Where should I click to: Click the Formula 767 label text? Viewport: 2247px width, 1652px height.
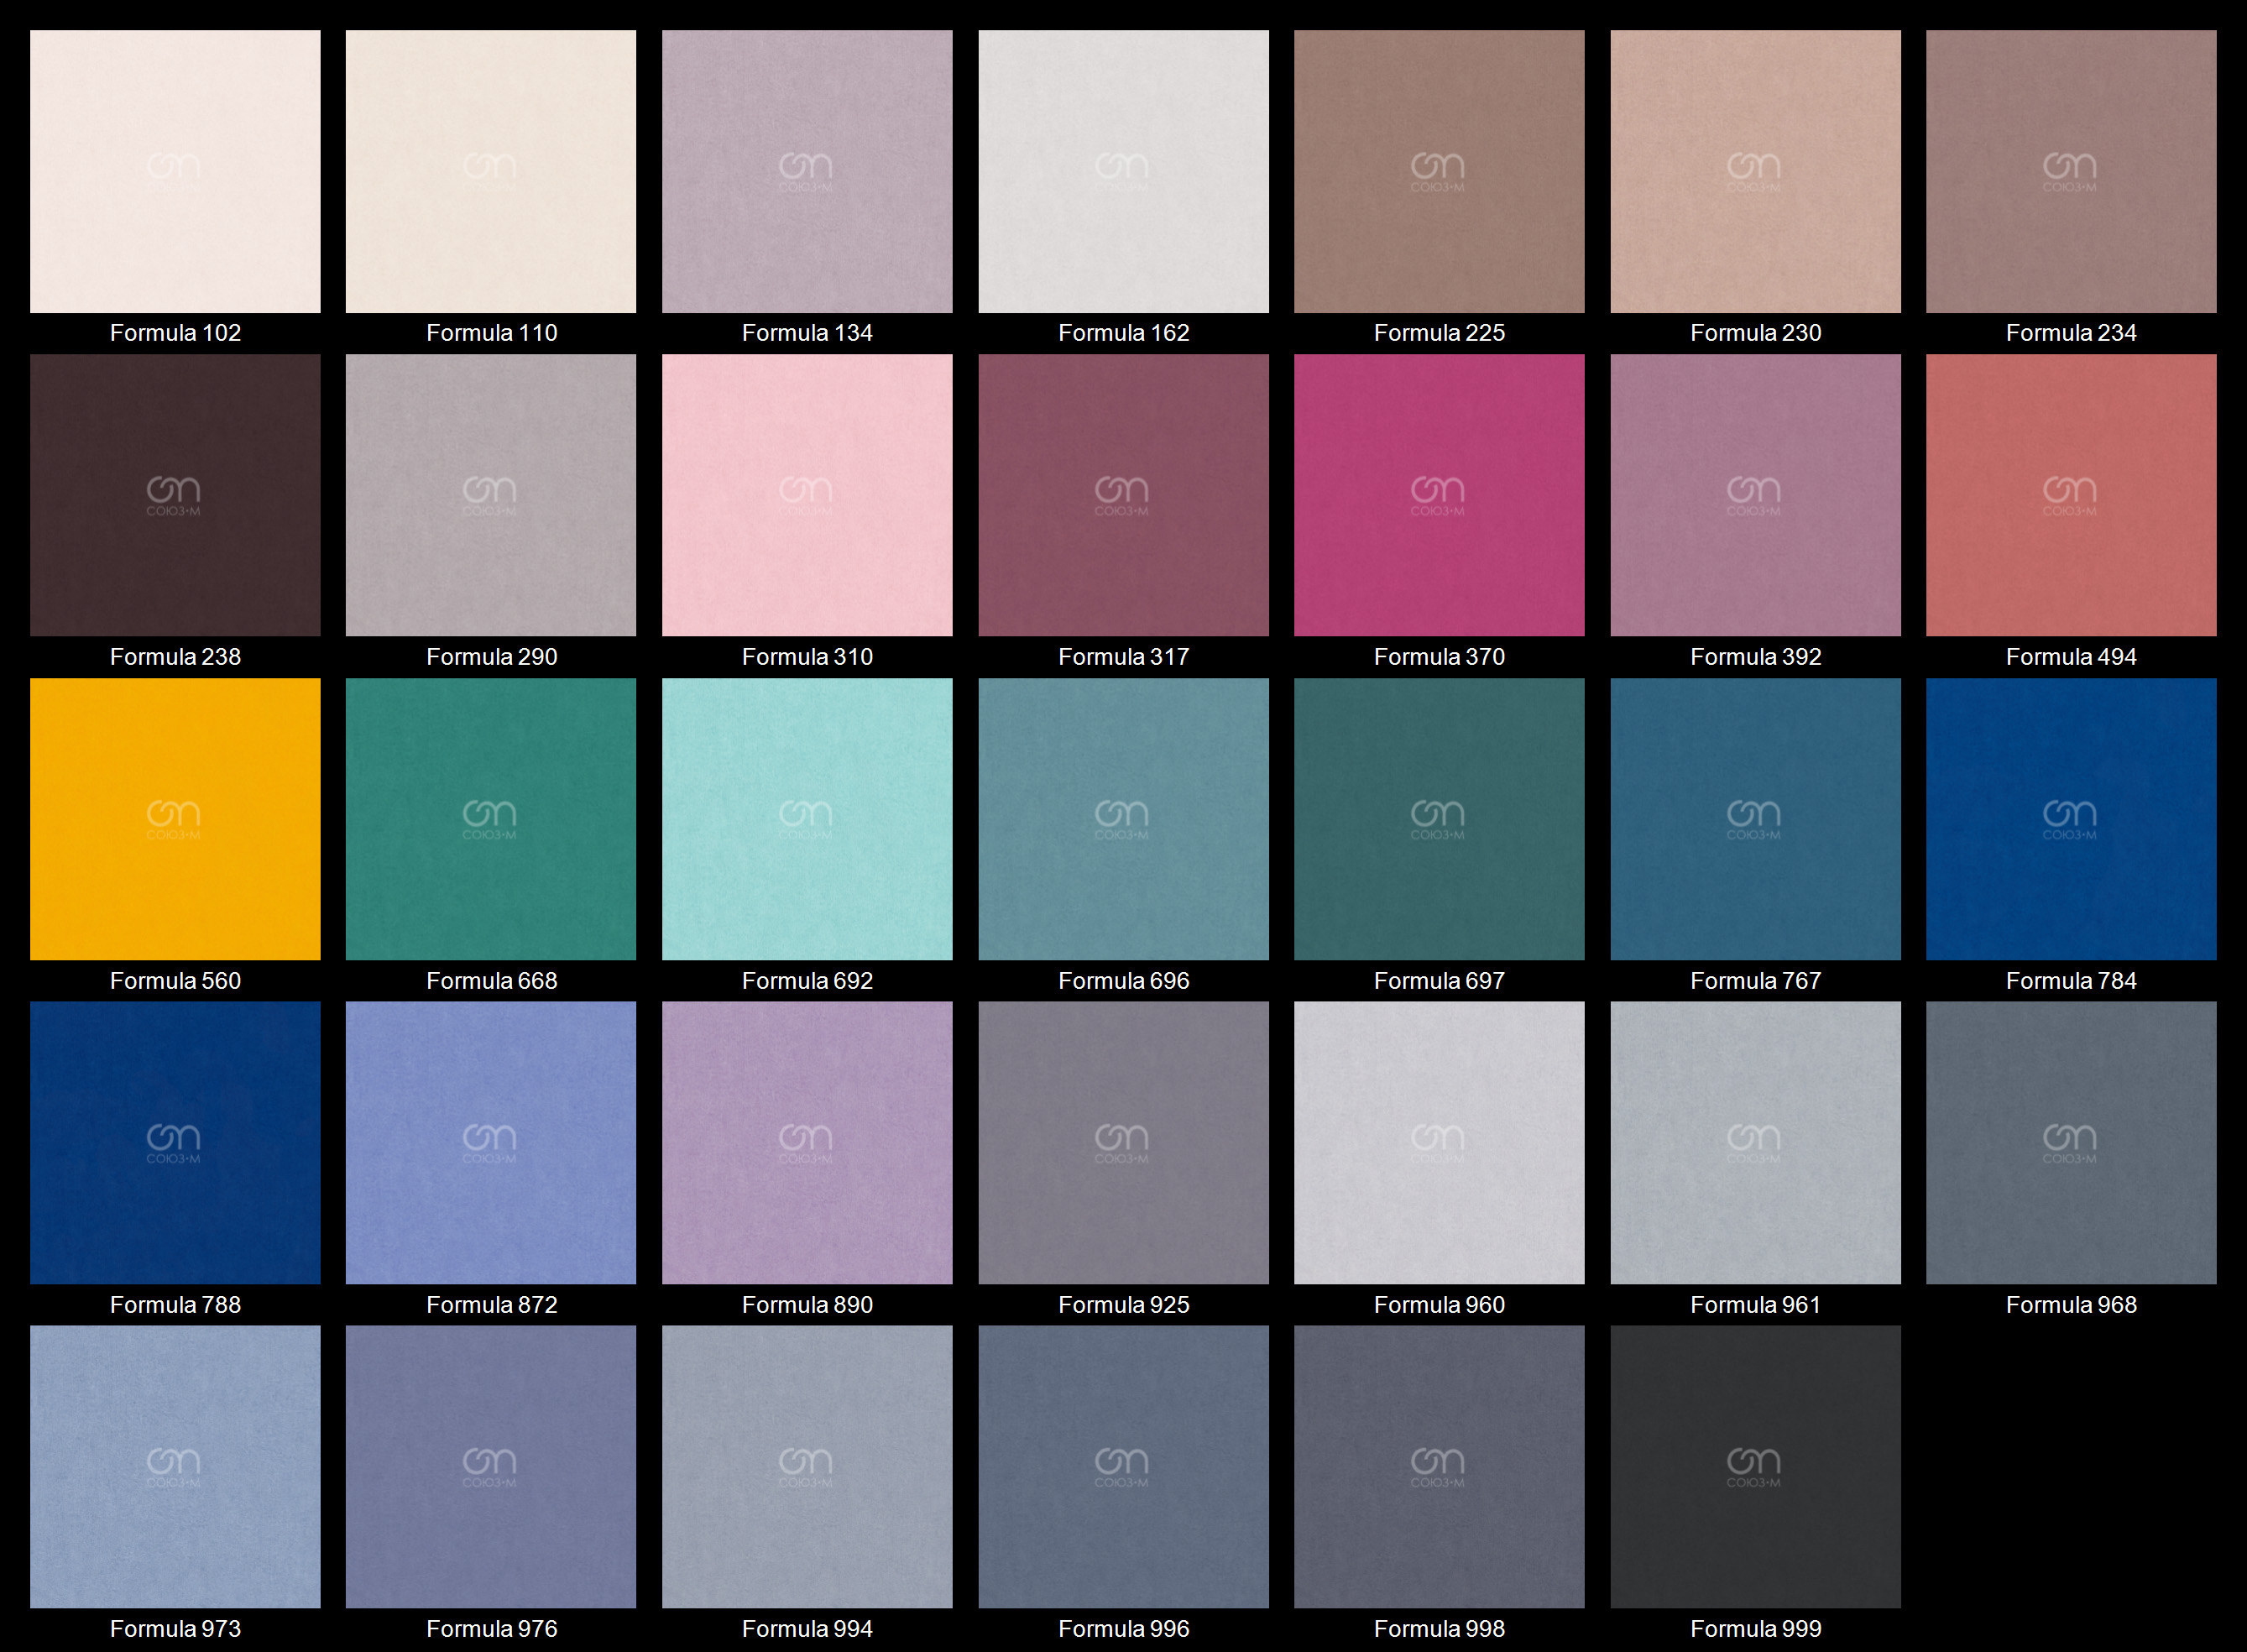tap(1755, 981)
